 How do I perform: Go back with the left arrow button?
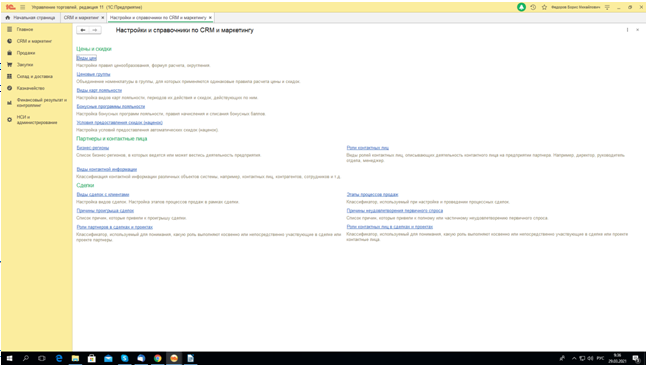point(83,30)
